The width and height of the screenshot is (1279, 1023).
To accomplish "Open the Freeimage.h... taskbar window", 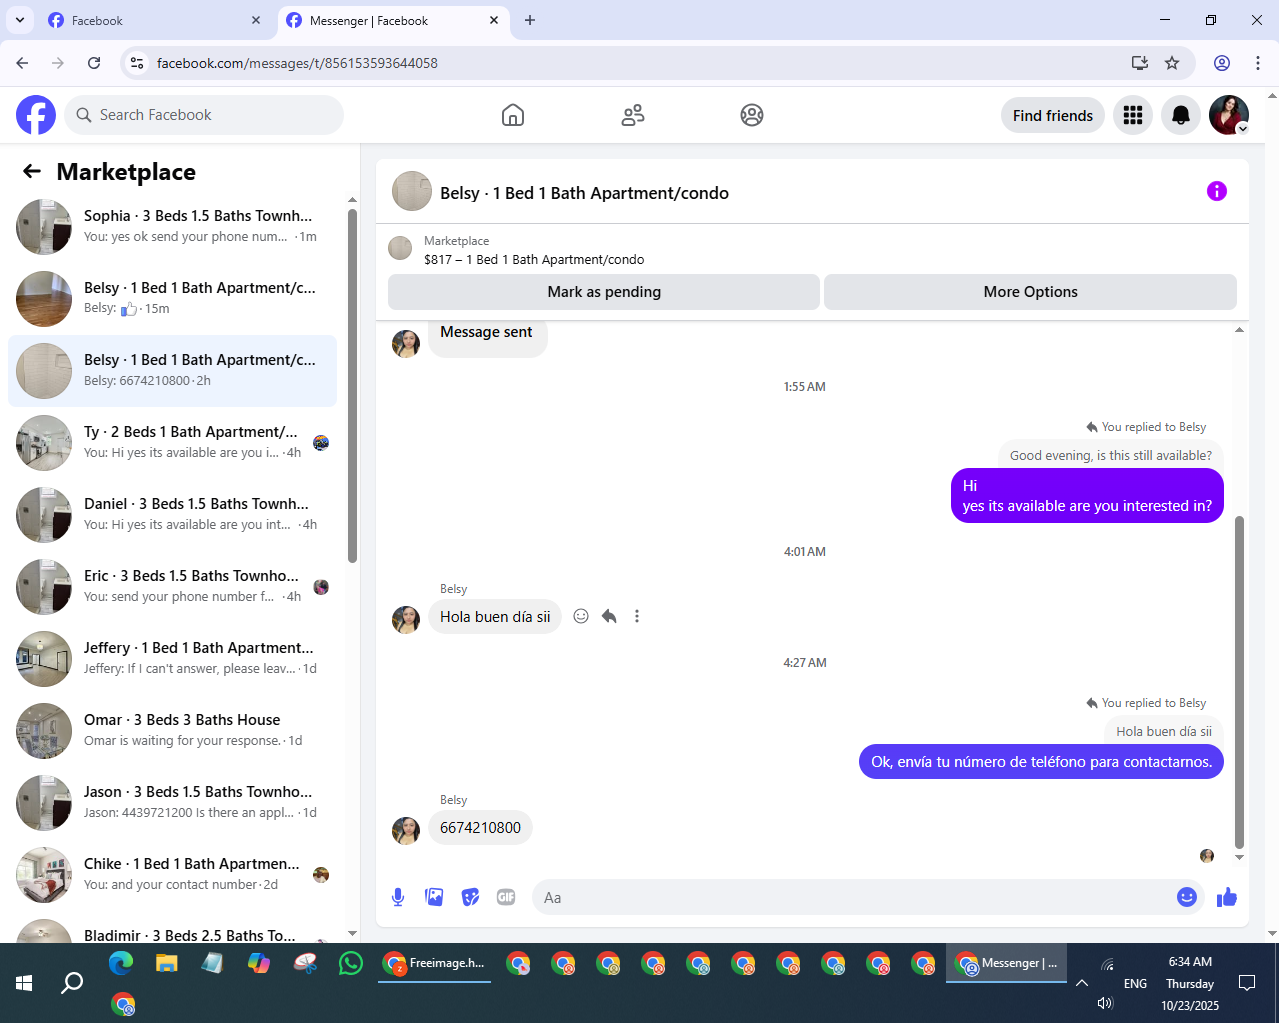I will [x=435, y=963].
